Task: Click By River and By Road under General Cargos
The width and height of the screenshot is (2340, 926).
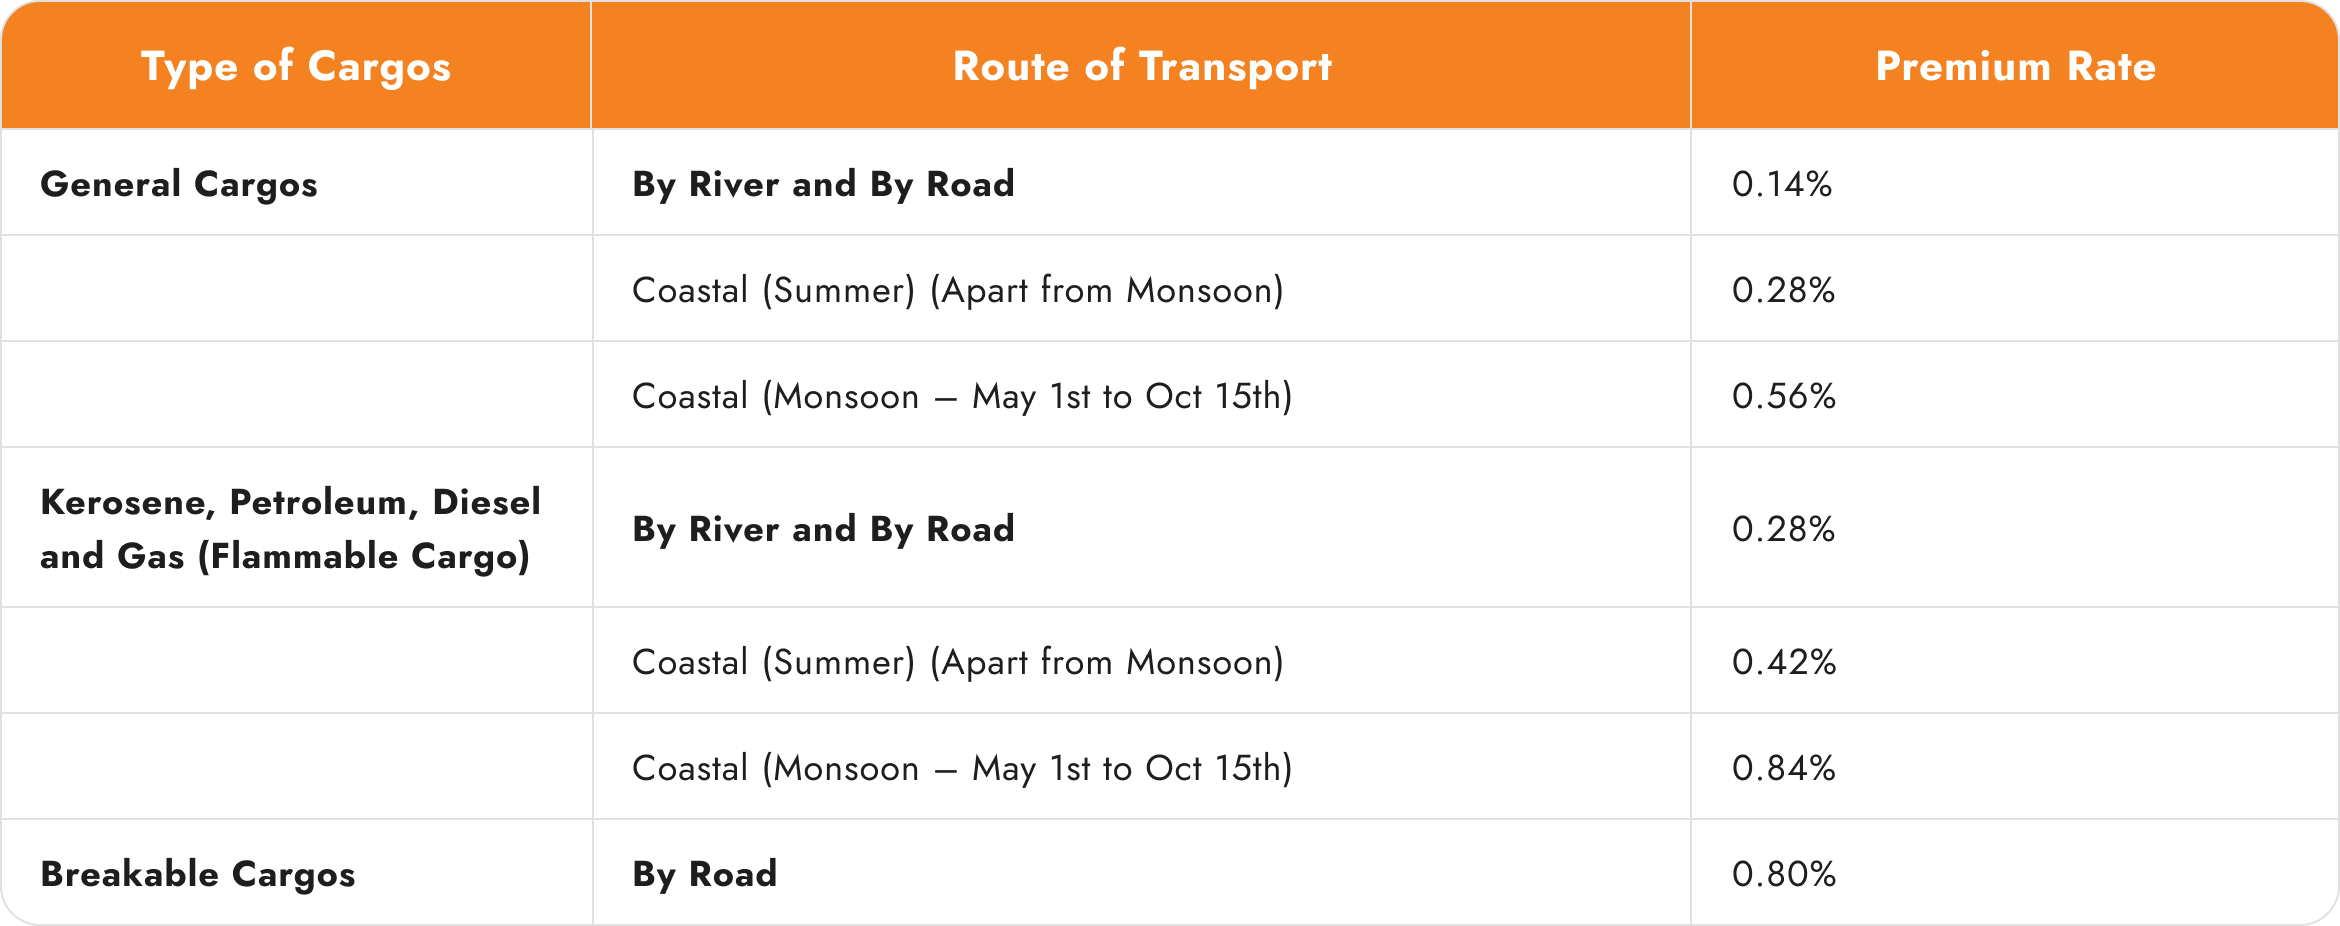Action: [823, 184]
